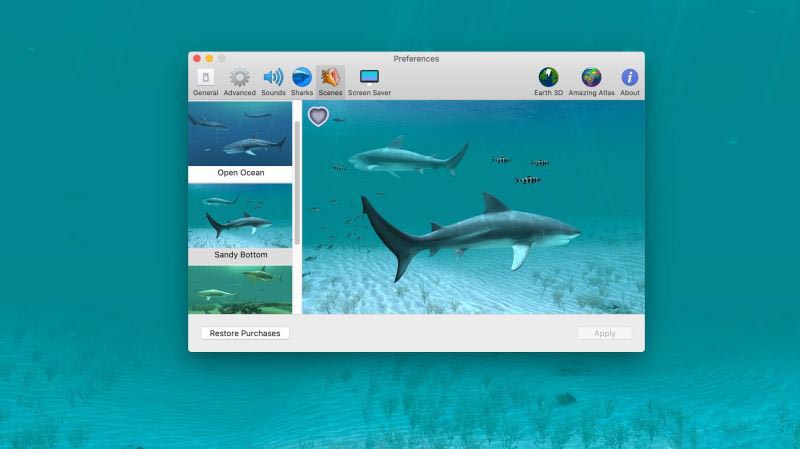Click the Apply button
This screenshot has width=800, height=449.
tap(605, 333)
